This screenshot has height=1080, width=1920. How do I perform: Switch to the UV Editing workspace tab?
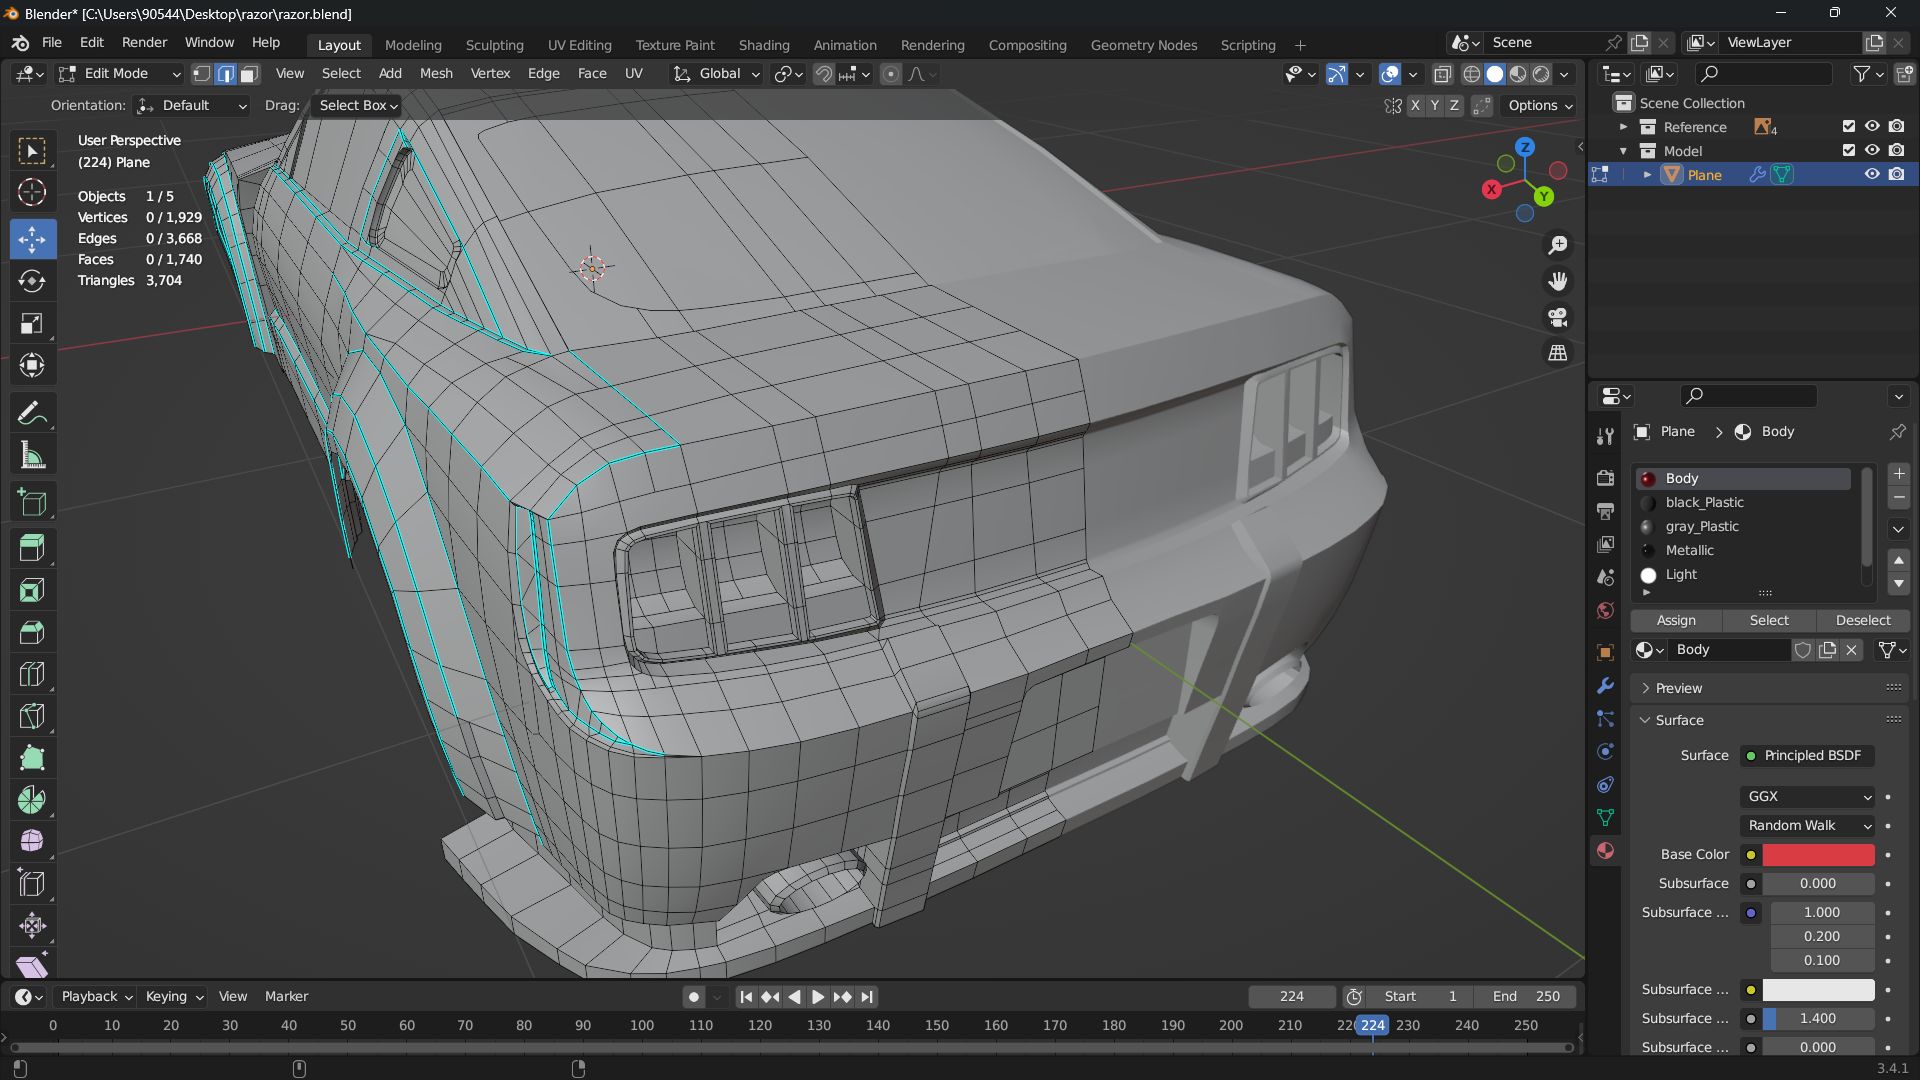click(579, 45)
